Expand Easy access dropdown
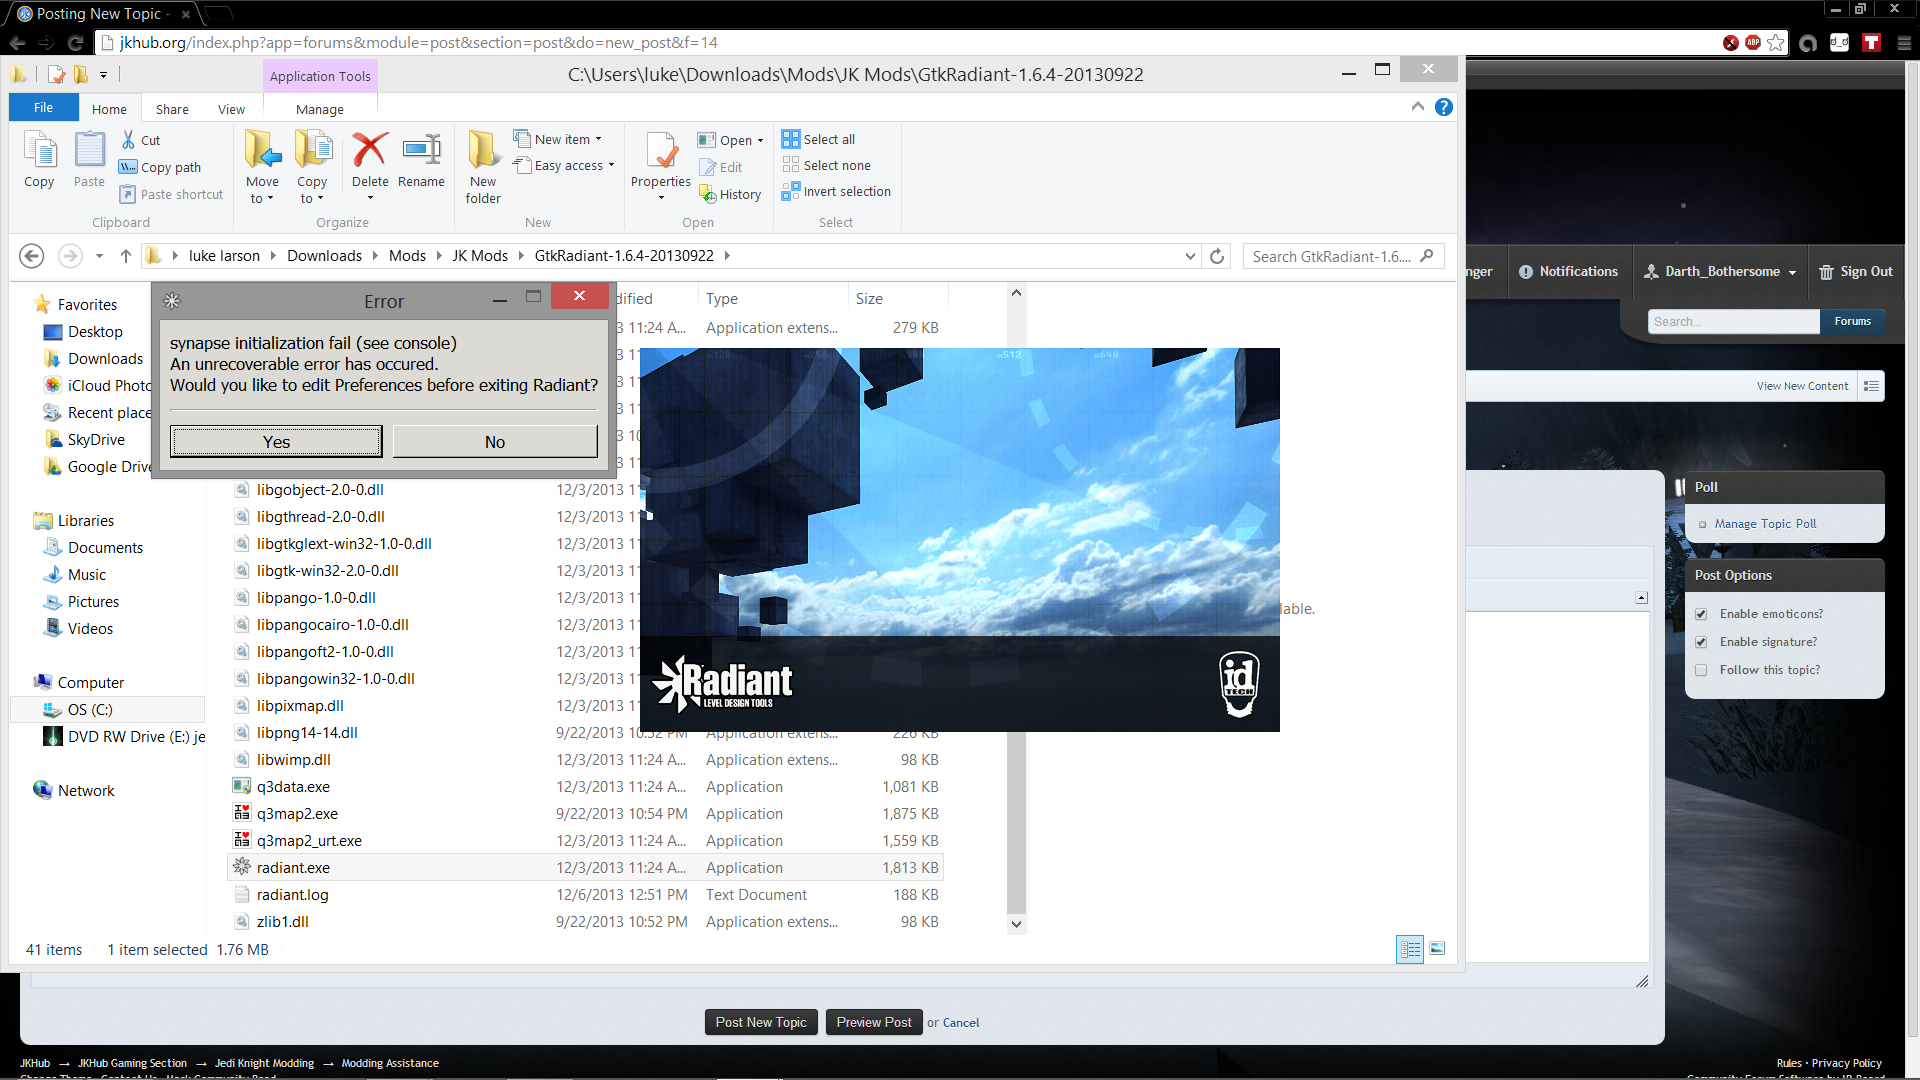This screenshot has width=1920, height=1080. click(x=611, y=166)
